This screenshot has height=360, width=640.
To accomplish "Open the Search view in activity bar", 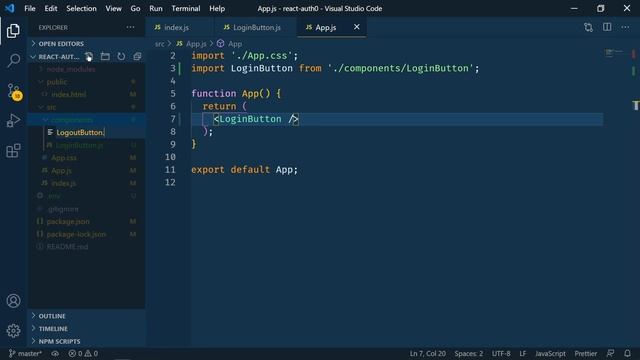I will tap(13, 60).
